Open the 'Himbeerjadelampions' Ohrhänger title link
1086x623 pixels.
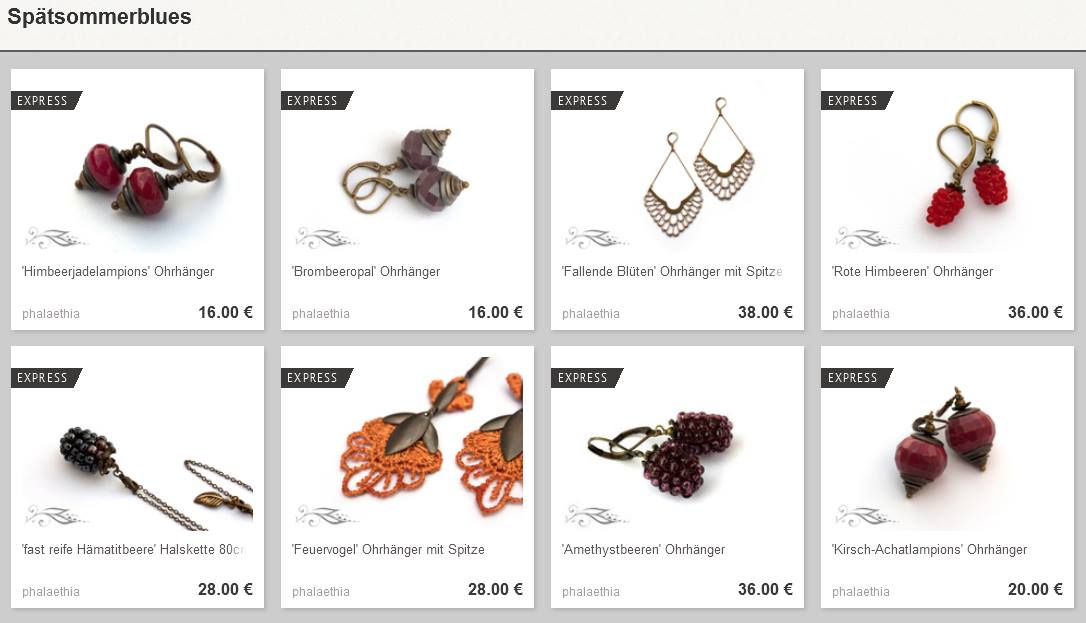pyautogui.click(x=118, y=271)
